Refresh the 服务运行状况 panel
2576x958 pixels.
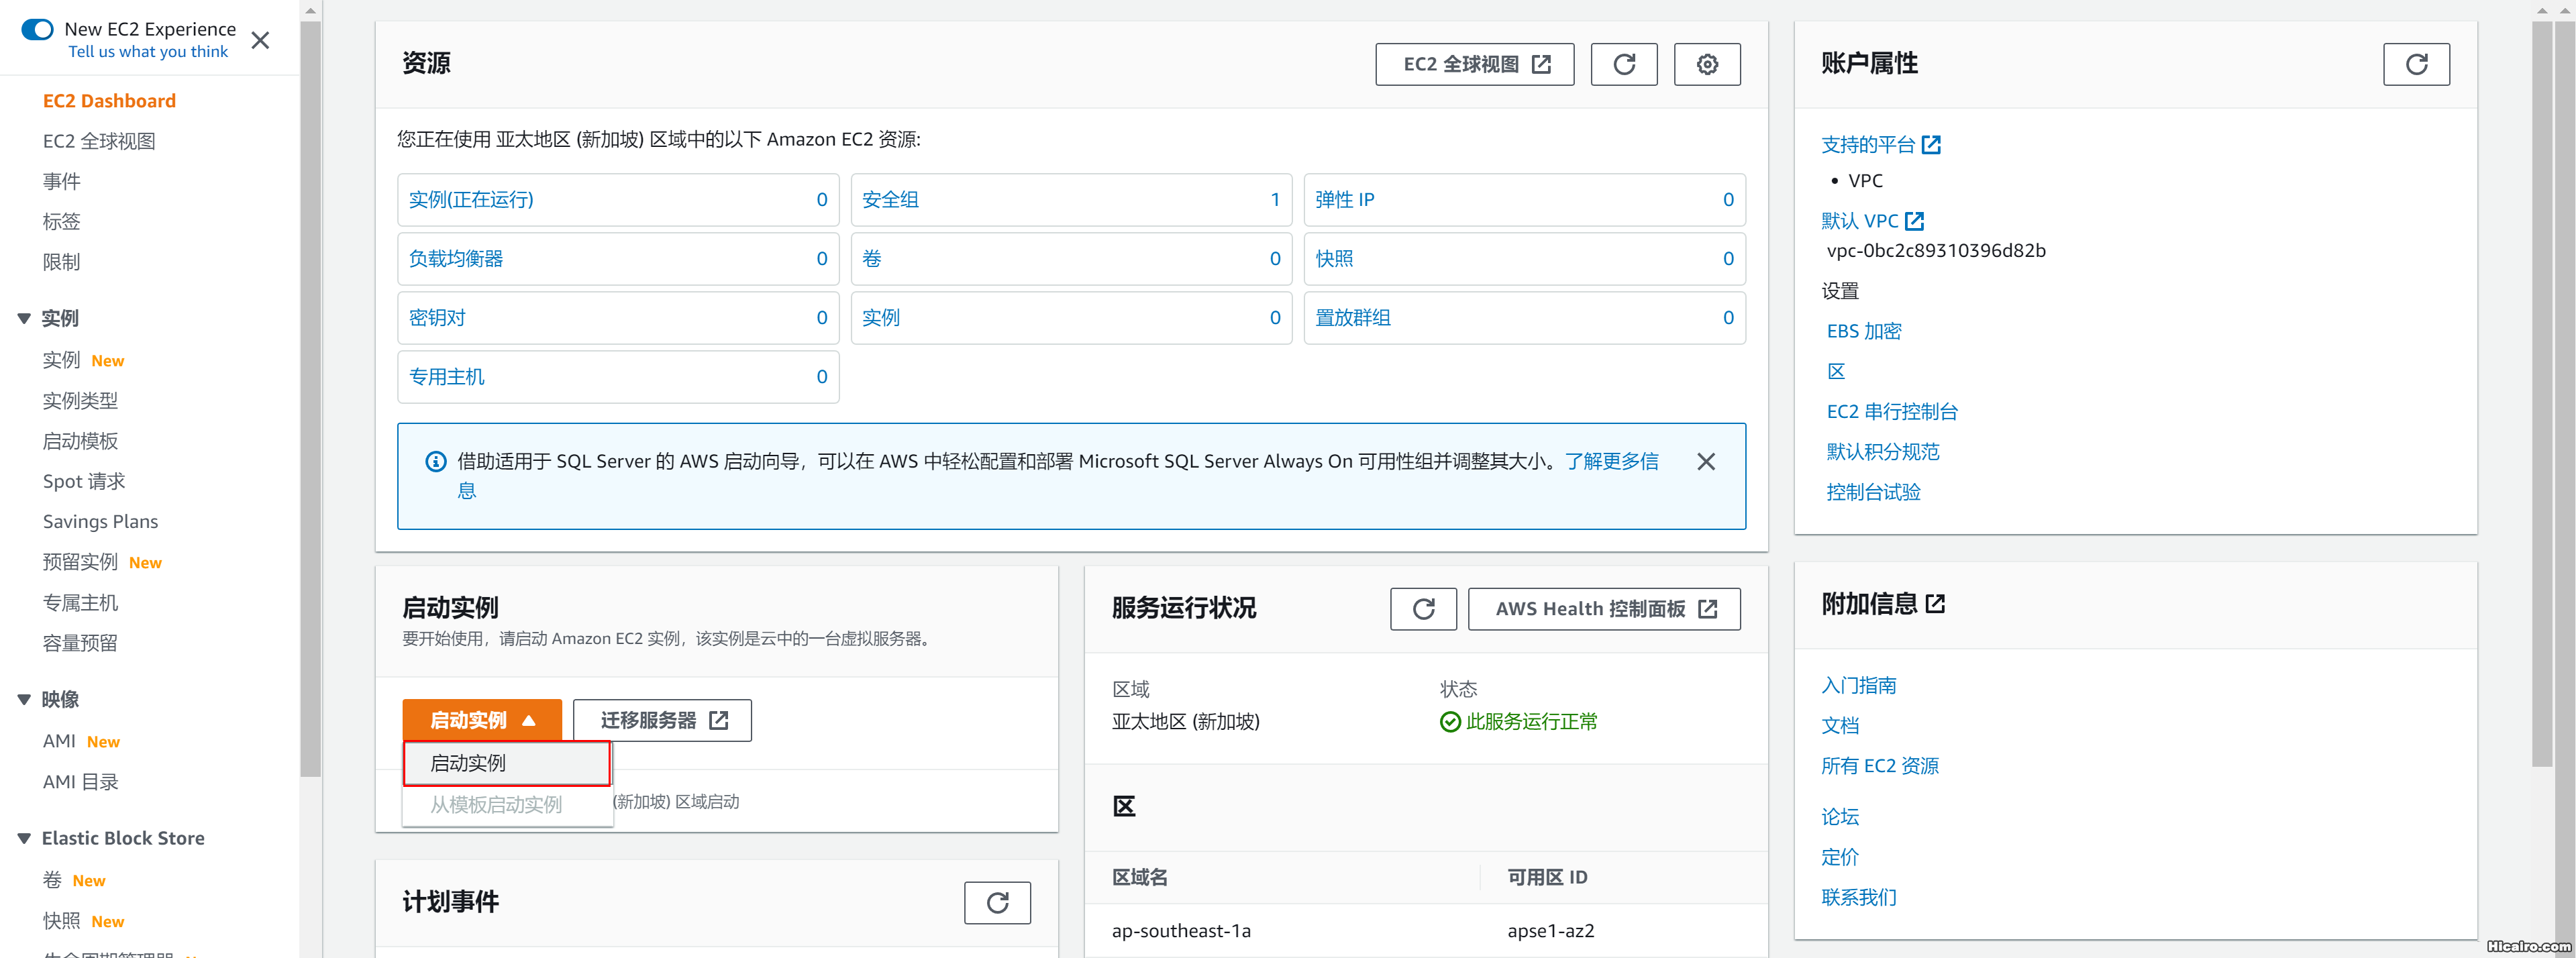point(1423,608)
